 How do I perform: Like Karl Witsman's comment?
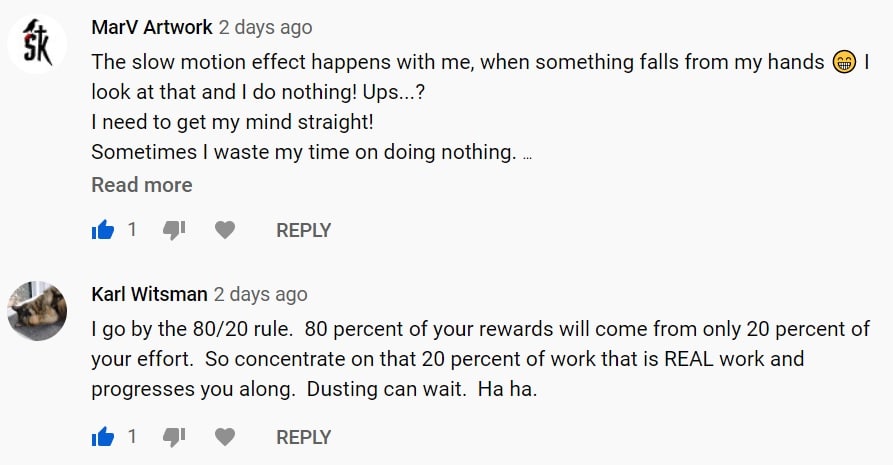(x=103, y=437)
